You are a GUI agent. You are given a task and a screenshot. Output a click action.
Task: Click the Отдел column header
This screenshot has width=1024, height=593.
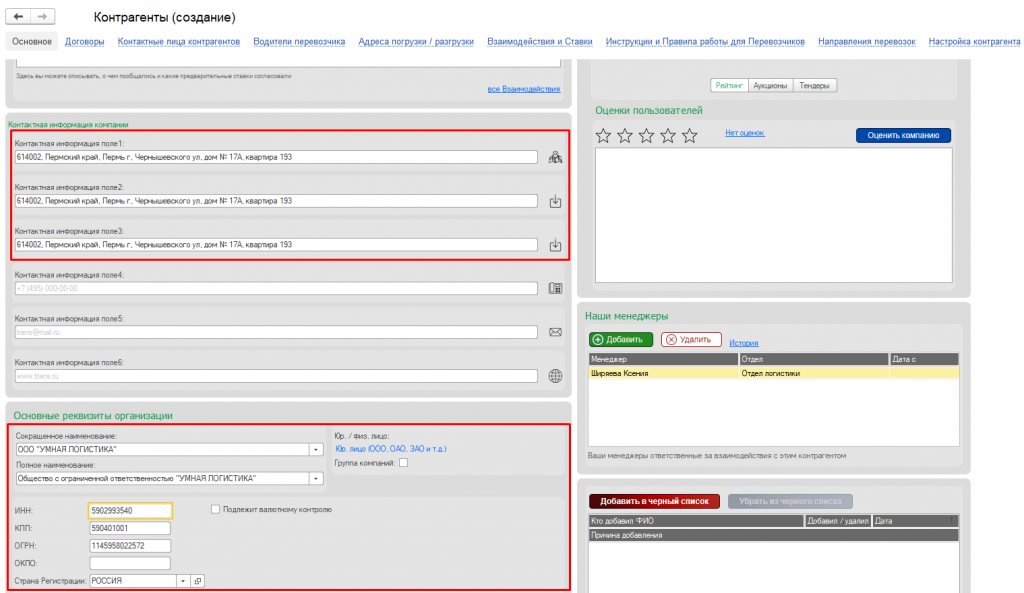[x=814, y=359]
